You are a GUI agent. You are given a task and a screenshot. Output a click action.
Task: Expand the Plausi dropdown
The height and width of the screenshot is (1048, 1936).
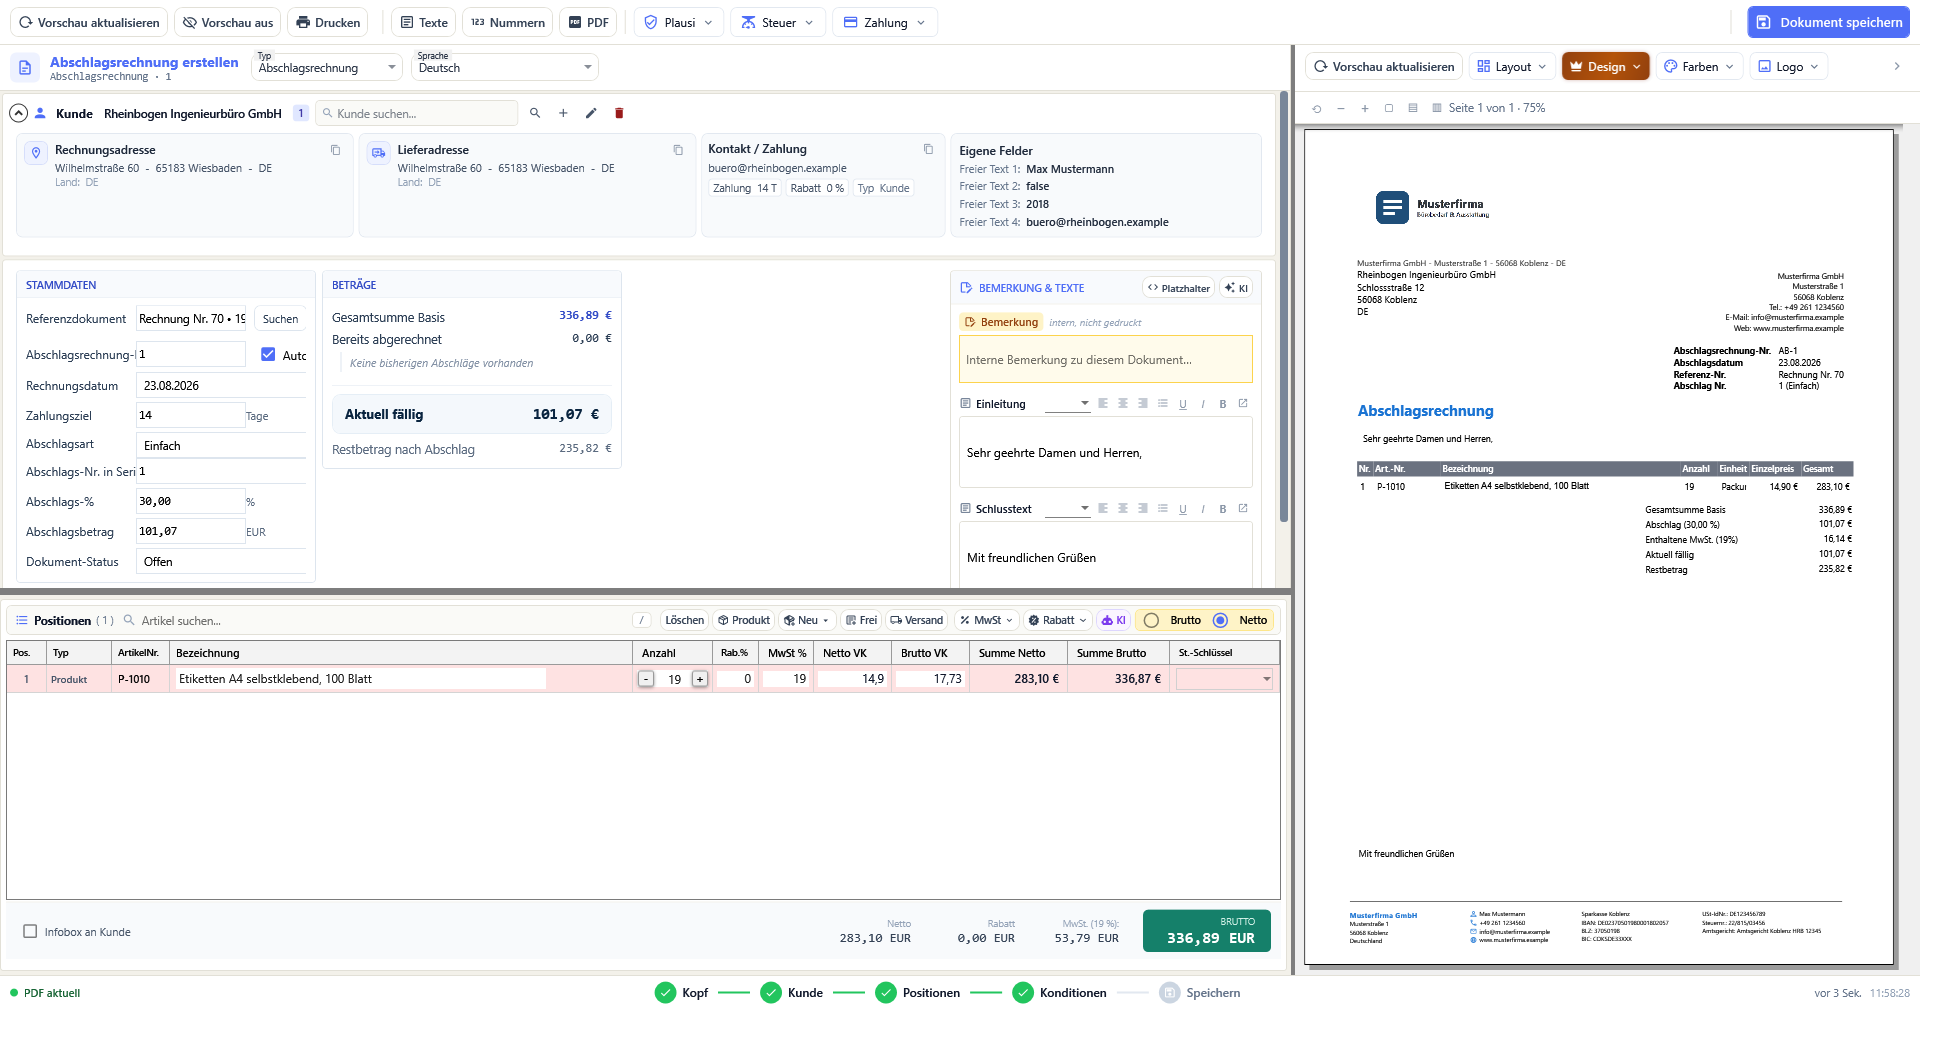coord(679,22)
